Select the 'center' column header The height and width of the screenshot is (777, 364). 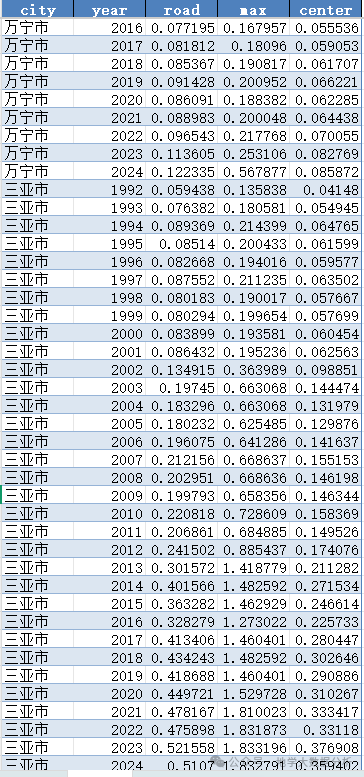(x=325, y=9)
